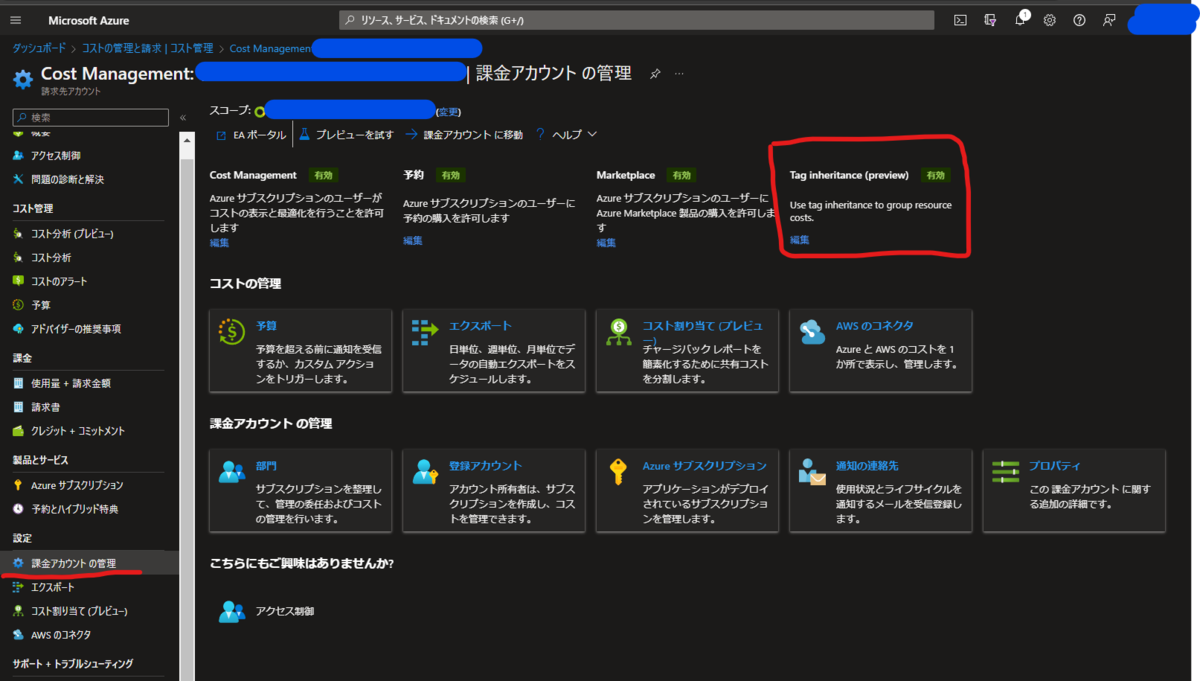Screen dimensions: 1200x681
Task: Open アドバイザーの推奨事項 in the sidebar
Action: click(76, 329)
